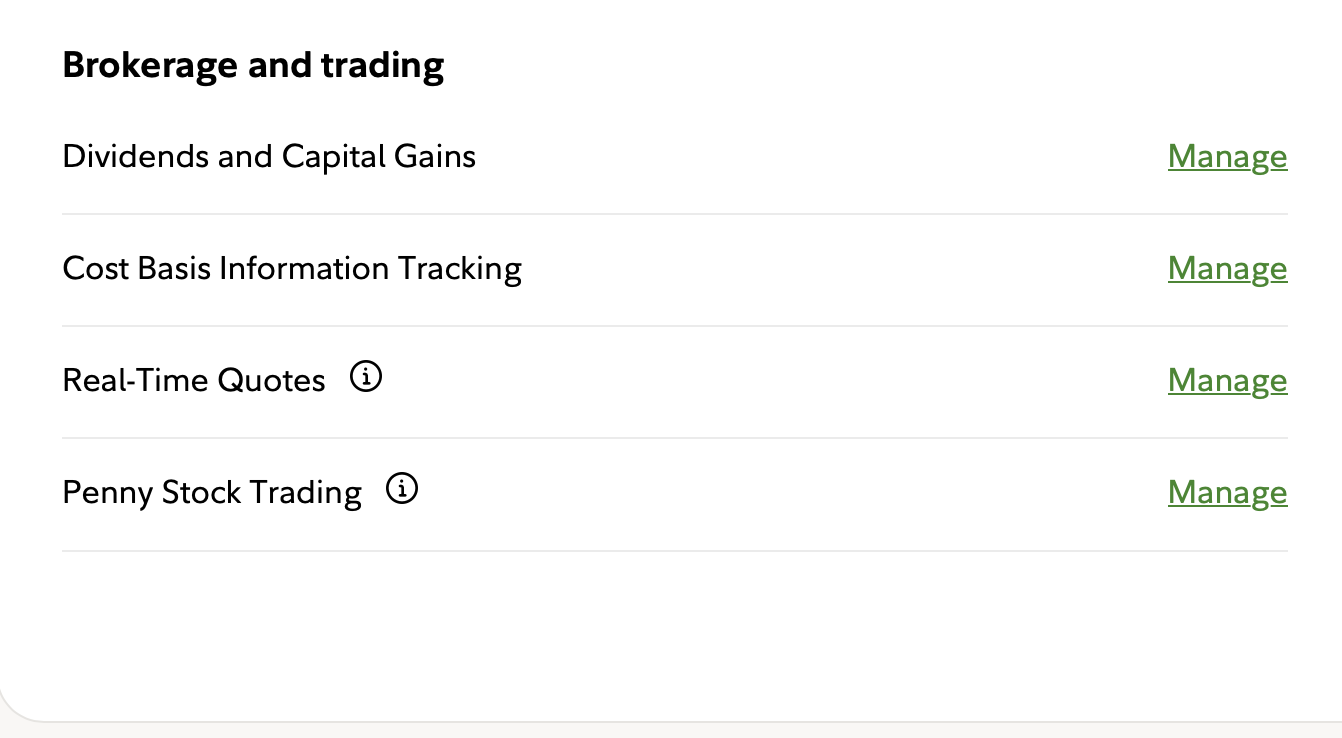Open Manage link for Cost Basis Information Tracking
This screenshot has width=1342, height=738.
[x=1227, y=269]
